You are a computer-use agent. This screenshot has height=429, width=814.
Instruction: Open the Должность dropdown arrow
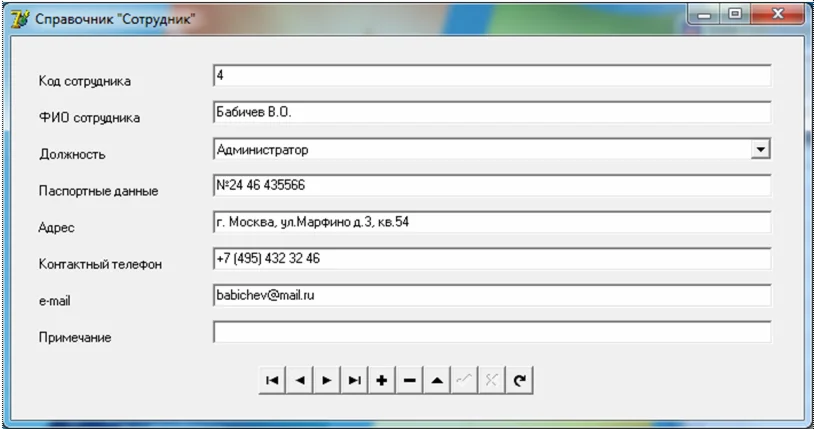click(761, 150)
